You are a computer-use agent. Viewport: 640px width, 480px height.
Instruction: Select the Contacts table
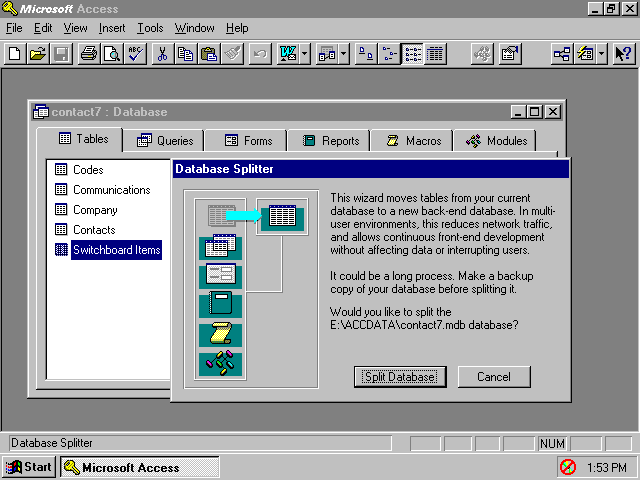click(85, 230)
